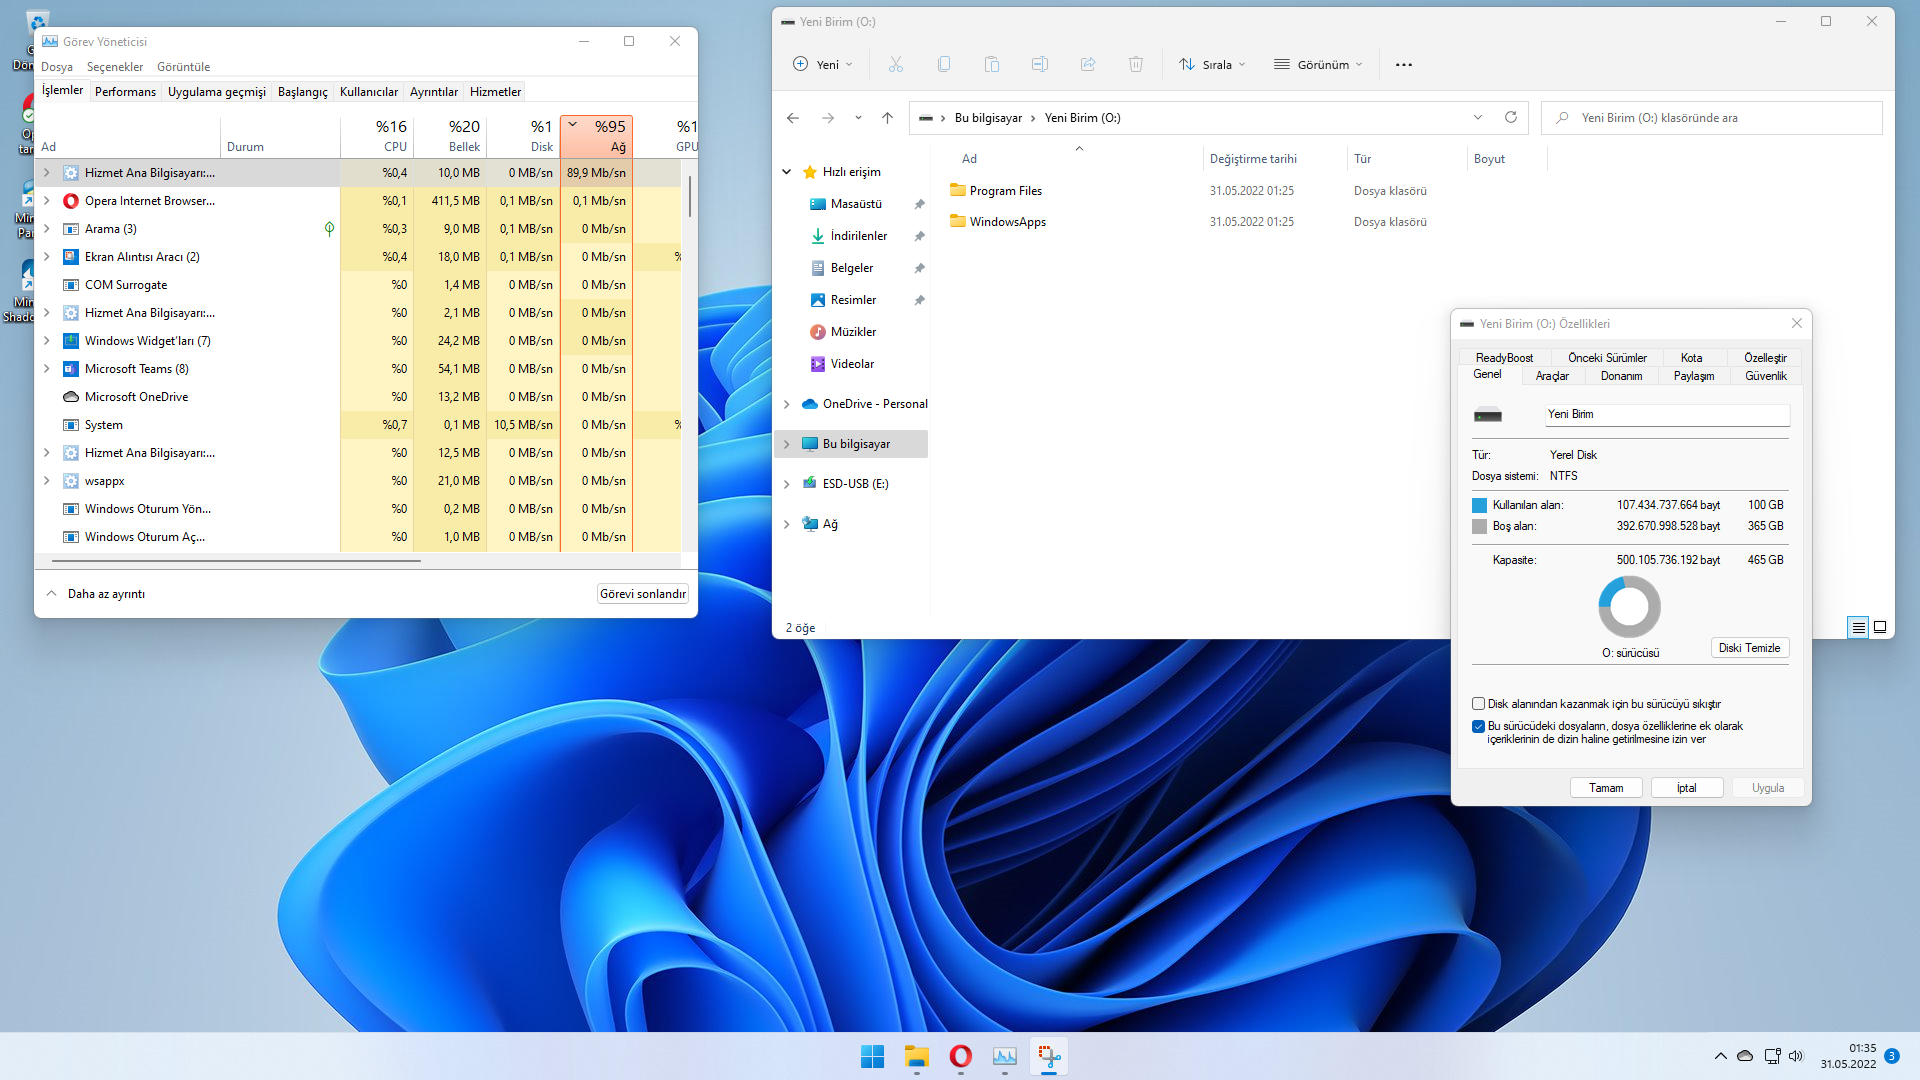The height and width of the screenshot is (1080, 1920).
Task: Switch to the Performans tab
Action: (125, 92)
